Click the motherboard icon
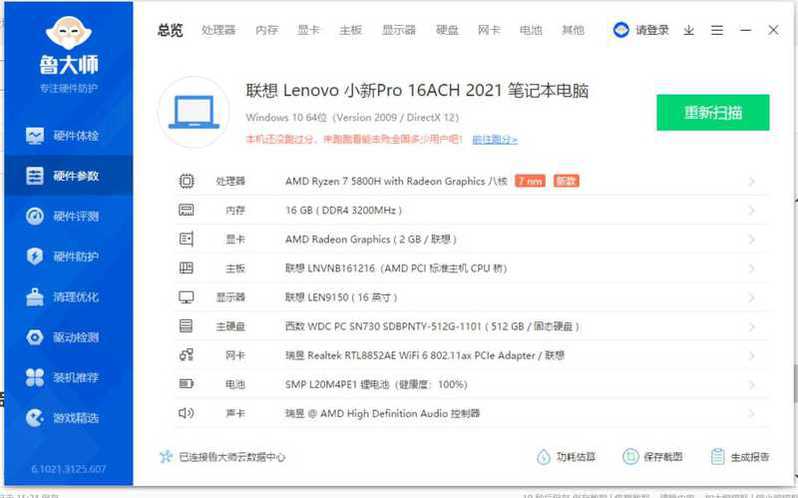 coord(186,268)
